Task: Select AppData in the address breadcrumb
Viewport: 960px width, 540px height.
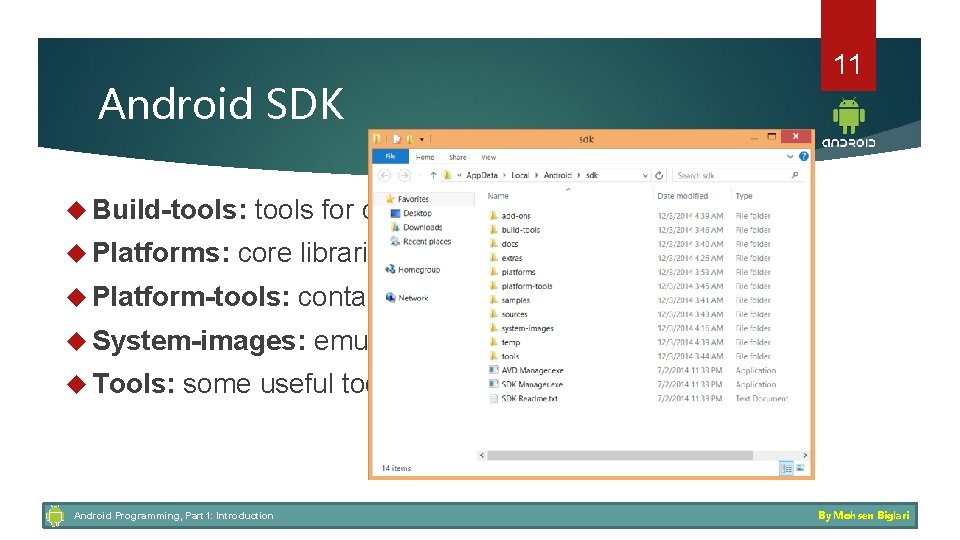Action: tap(482, 175)
